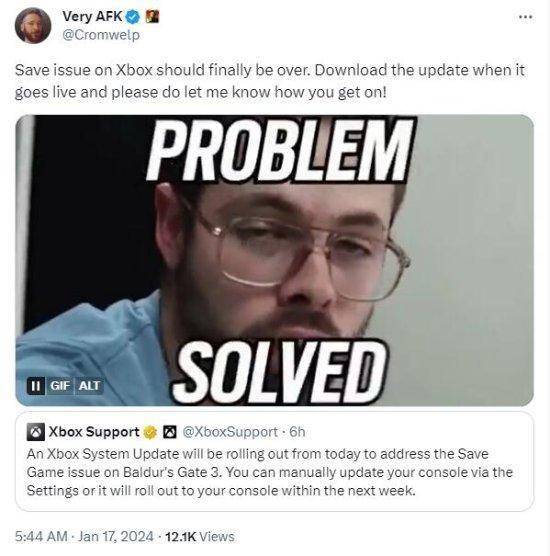The image size is (550, 556).
Task: Open the @Cromwelp handle link
Action: tap(101, 35)
